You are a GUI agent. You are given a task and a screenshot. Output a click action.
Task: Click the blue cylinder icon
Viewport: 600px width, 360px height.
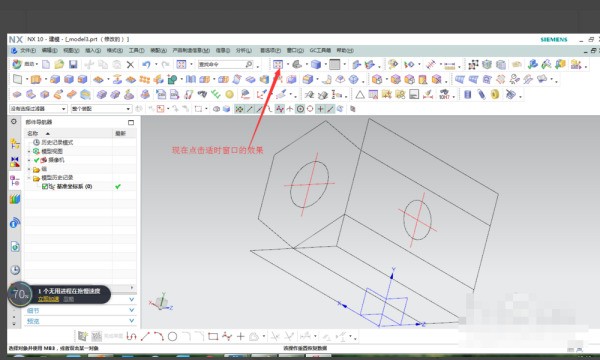coord(467,94)
